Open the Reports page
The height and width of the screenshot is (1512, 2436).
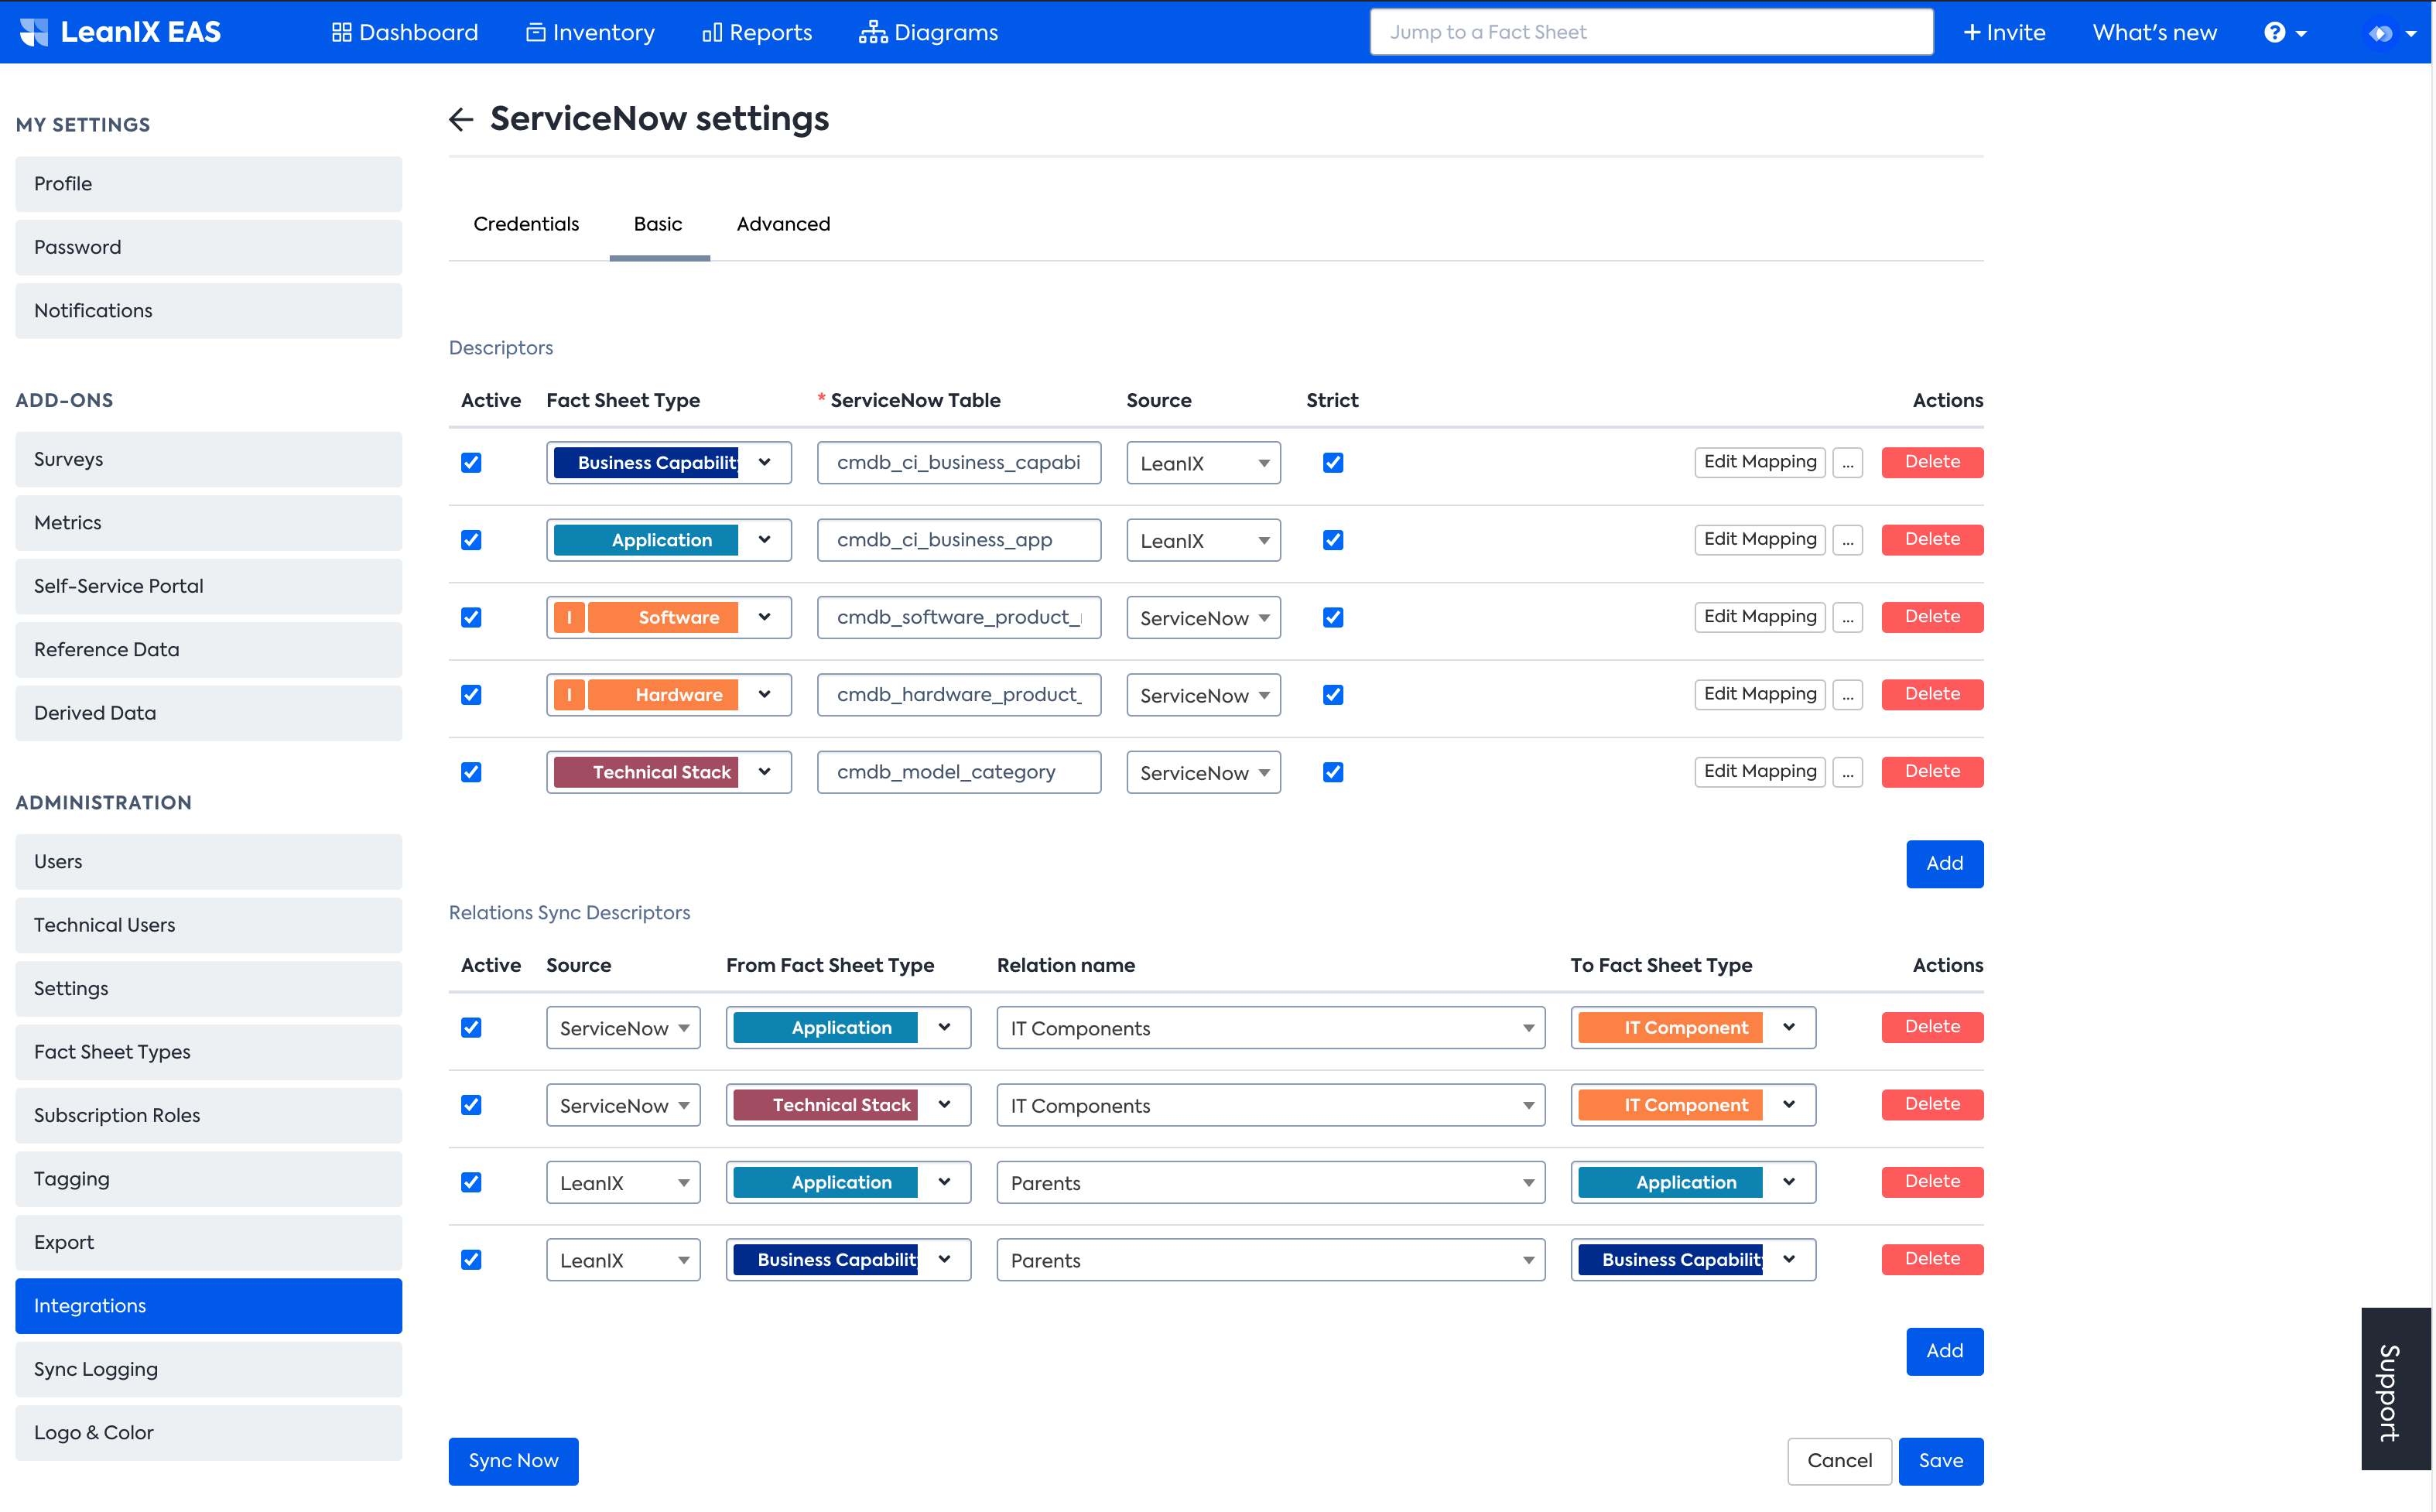coord(757,32)
